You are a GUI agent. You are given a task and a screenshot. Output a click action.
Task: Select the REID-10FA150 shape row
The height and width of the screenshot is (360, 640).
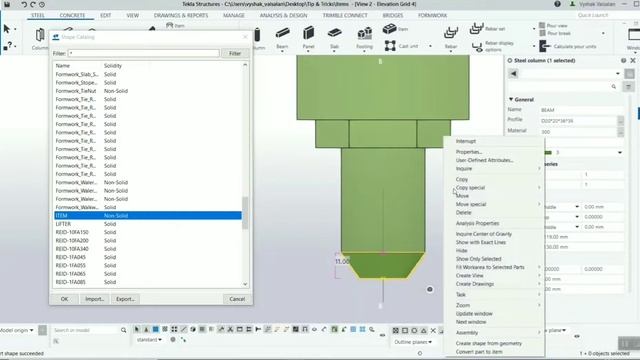point(148,232)
